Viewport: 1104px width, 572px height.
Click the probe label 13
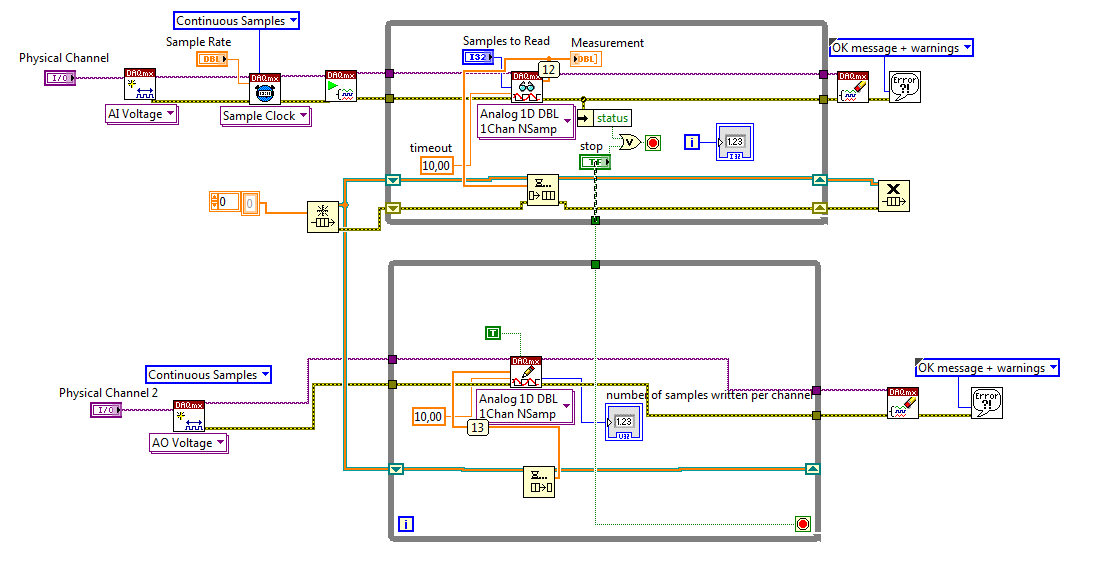point(477,427)
